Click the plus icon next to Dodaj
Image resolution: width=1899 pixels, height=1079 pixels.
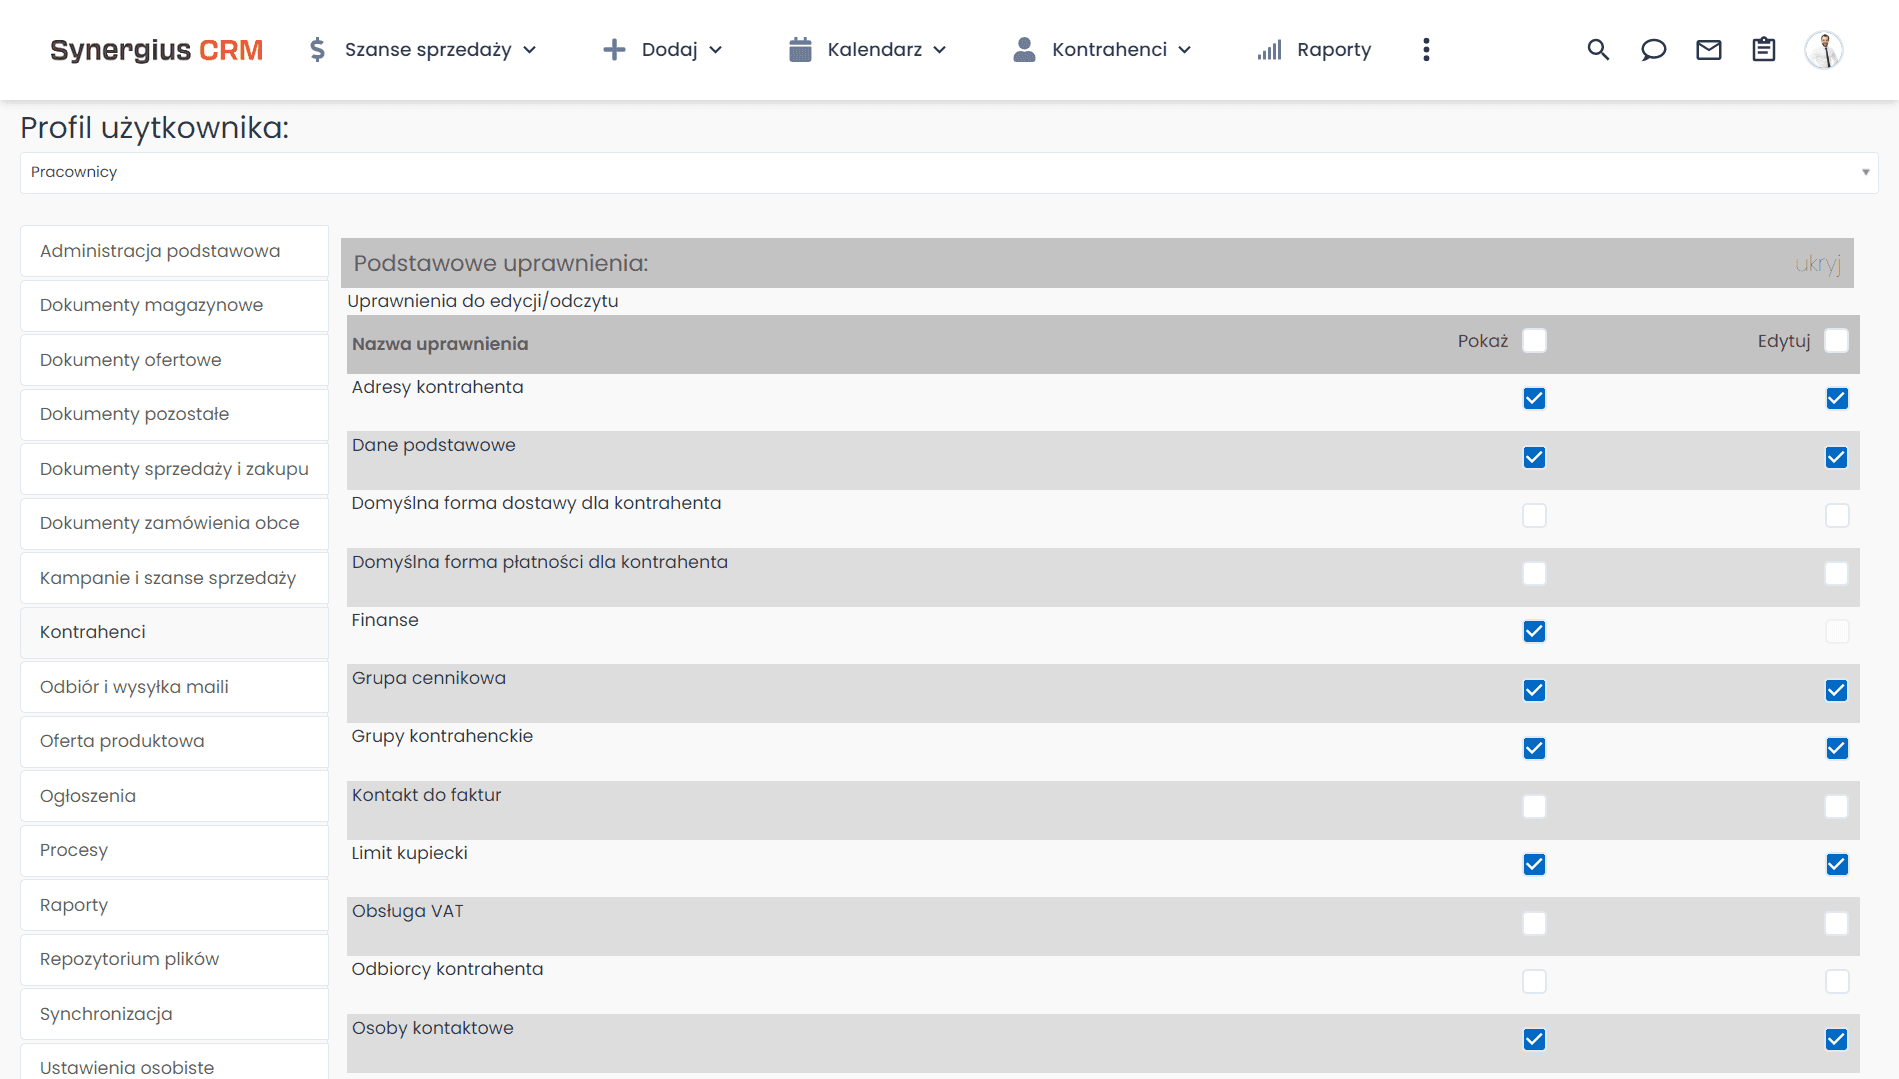(x=612, y=48)
